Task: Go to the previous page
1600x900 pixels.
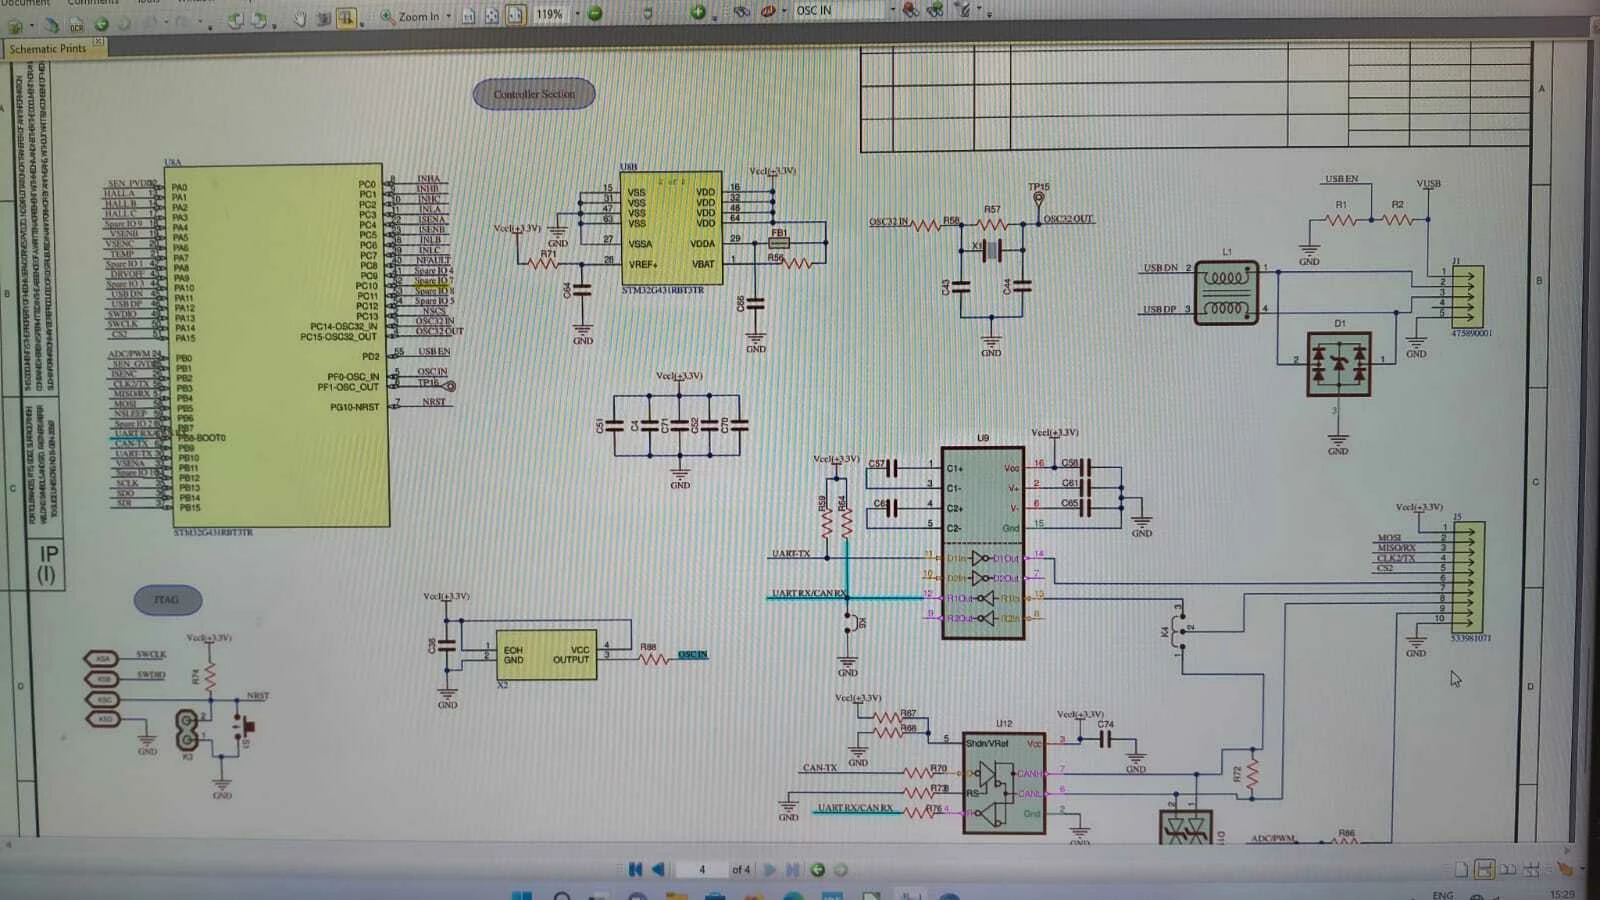Action: click(x=658, y=869)
